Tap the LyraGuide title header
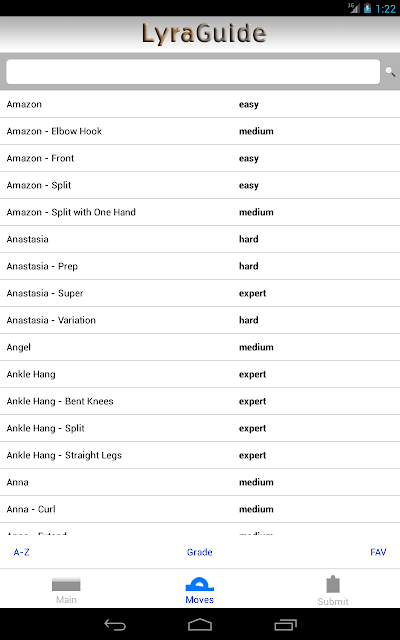Image resolution: width=400 pixels, height=640 pixels. pyautogui.click(x=204, y=33)
